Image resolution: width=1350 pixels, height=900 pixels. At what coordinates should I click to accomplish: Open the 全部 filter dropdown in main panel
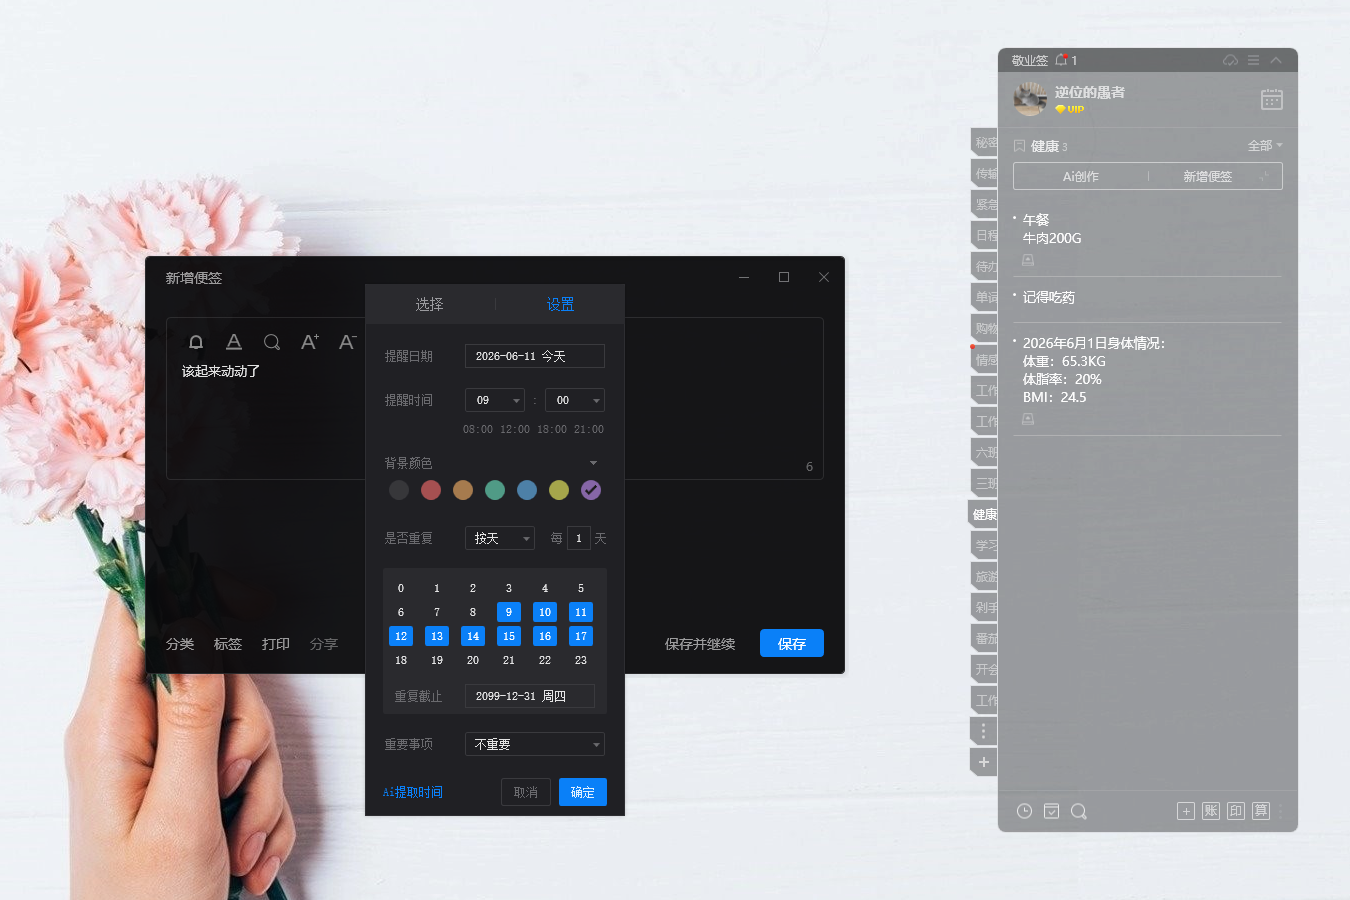pyautogui.click(x=1265, y=146)
